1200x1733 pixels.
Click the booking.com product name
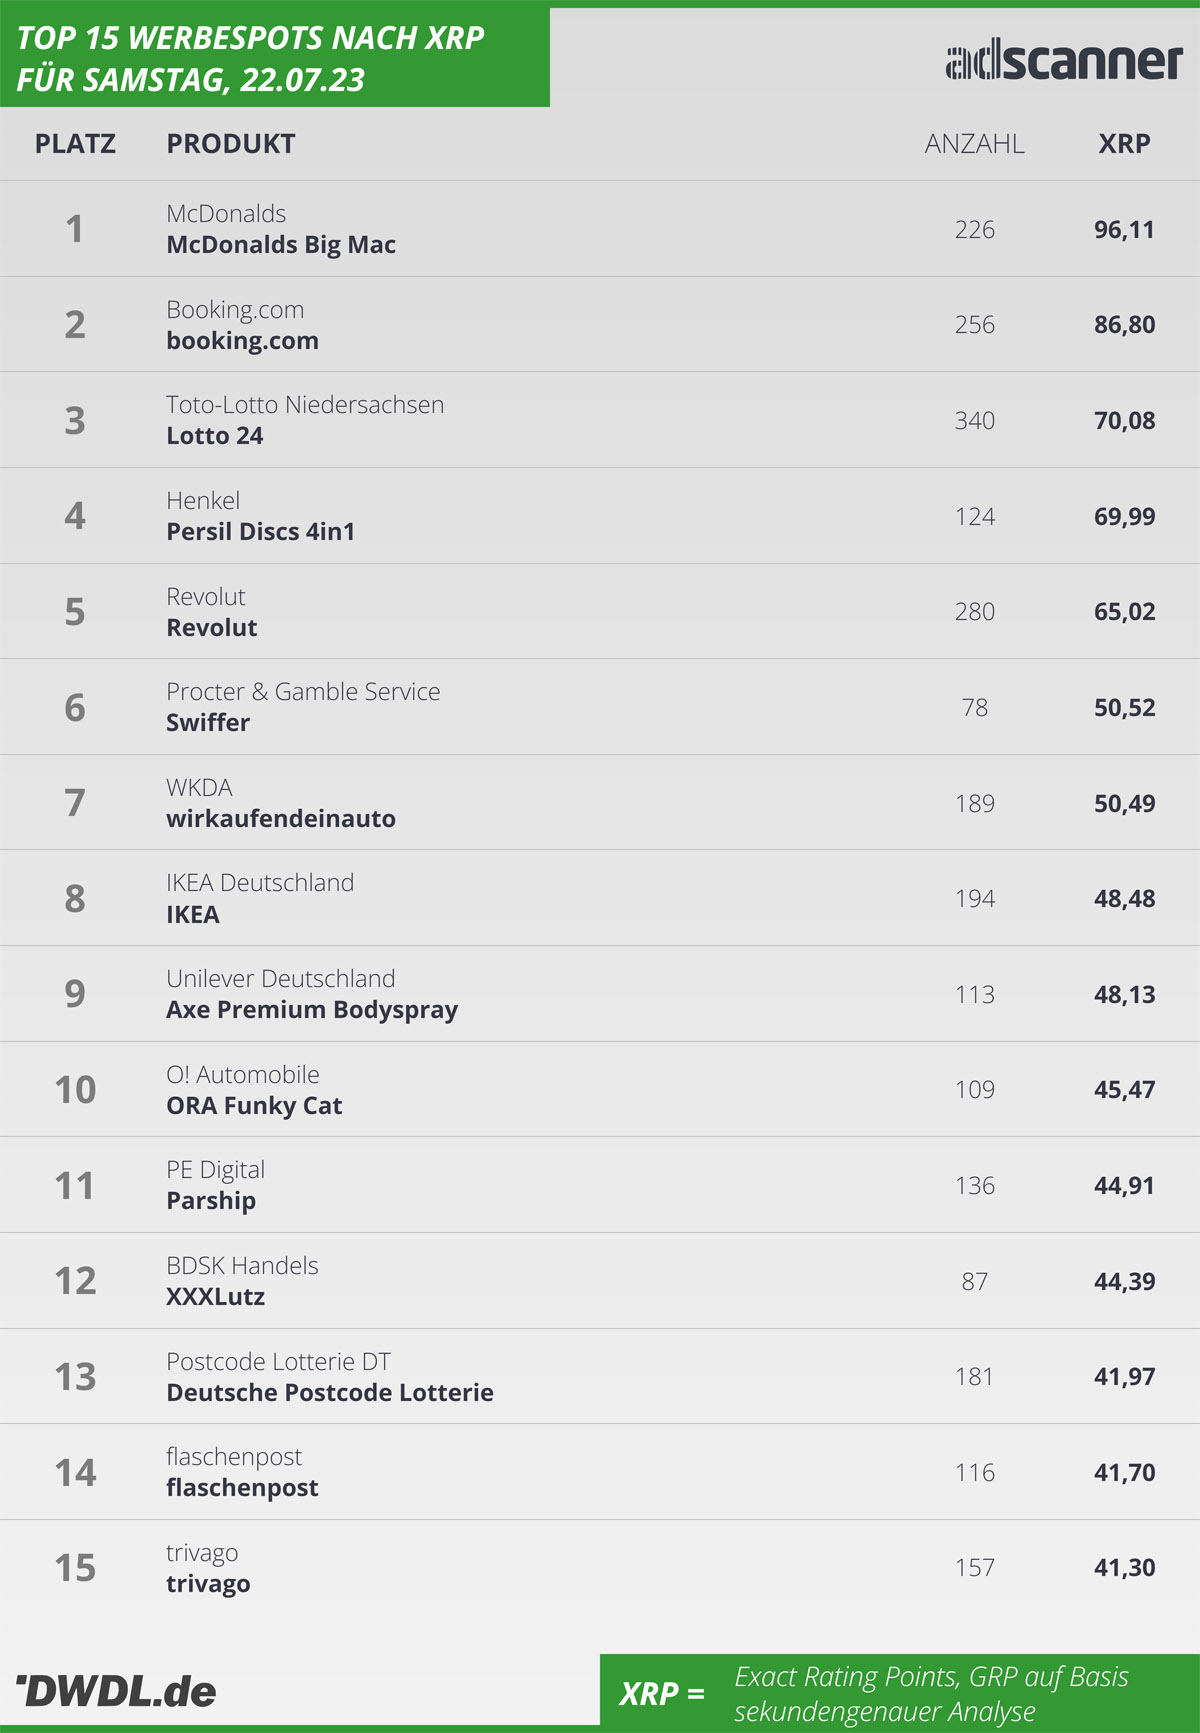tap(242, 341)
